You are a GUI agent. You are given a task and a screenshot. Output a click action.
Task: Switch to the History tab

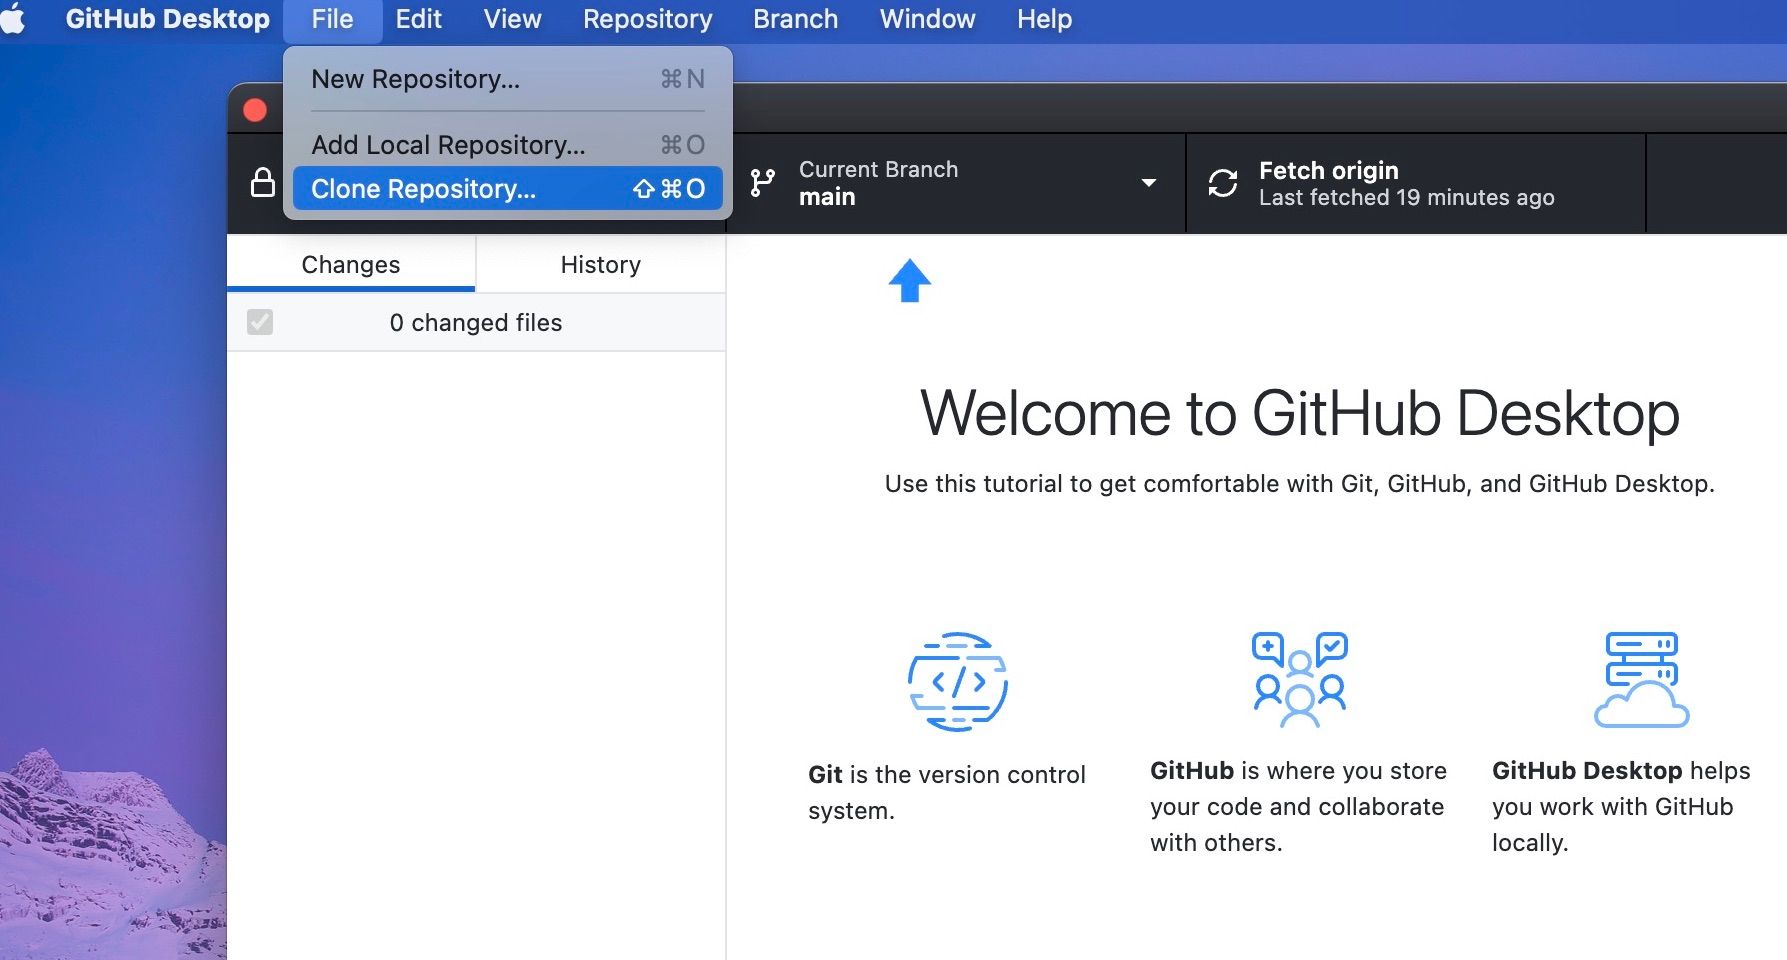pyautogui.click(x=600, y=265)
